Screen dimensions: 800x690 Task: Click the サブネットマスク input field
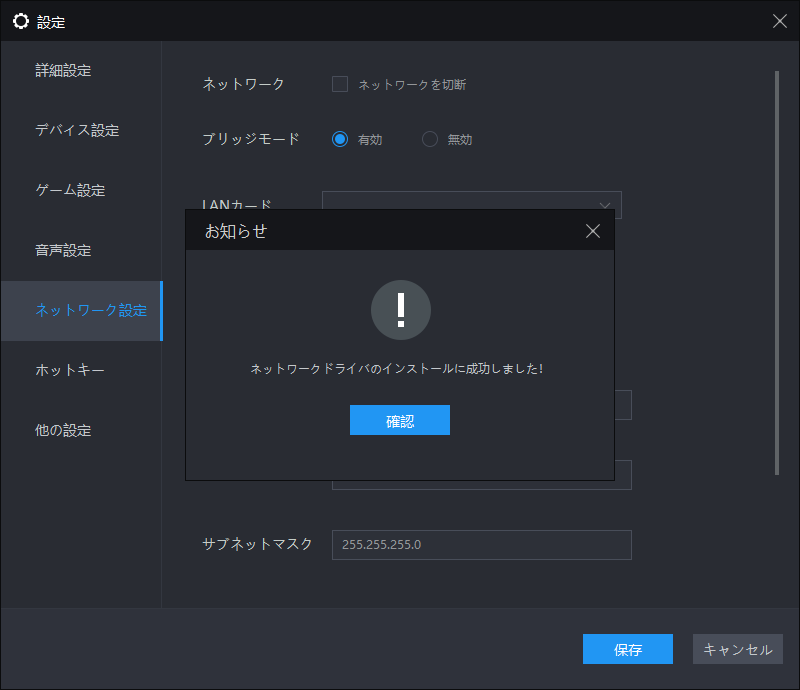click(481, 545)
